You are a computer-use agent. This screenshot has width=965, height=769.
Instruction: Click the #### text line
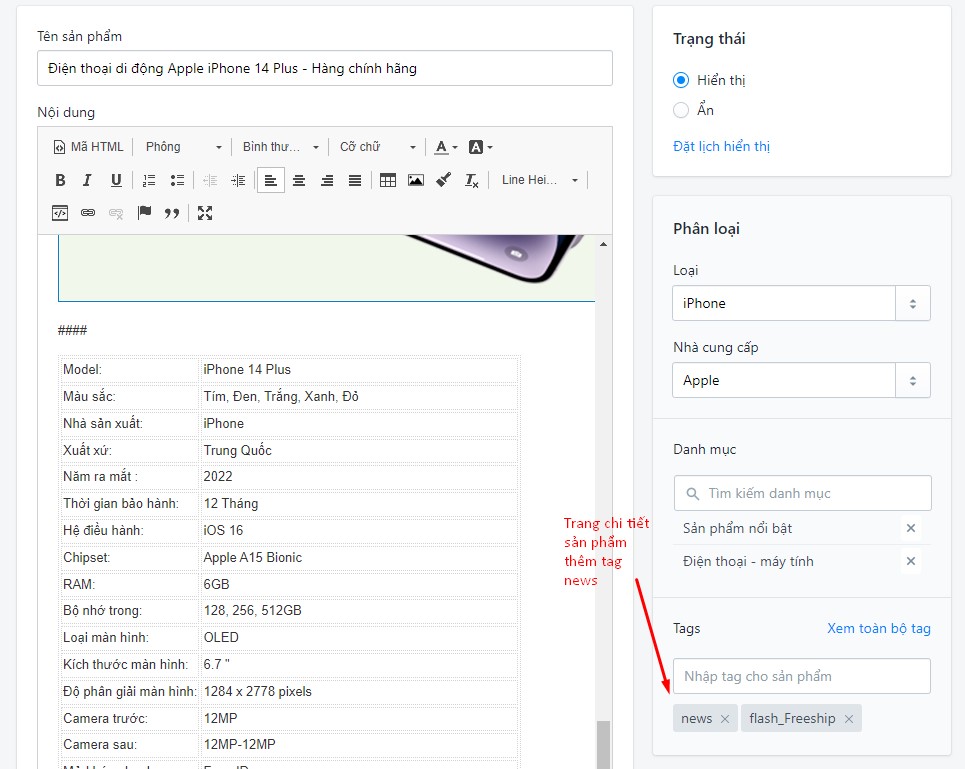73,330
